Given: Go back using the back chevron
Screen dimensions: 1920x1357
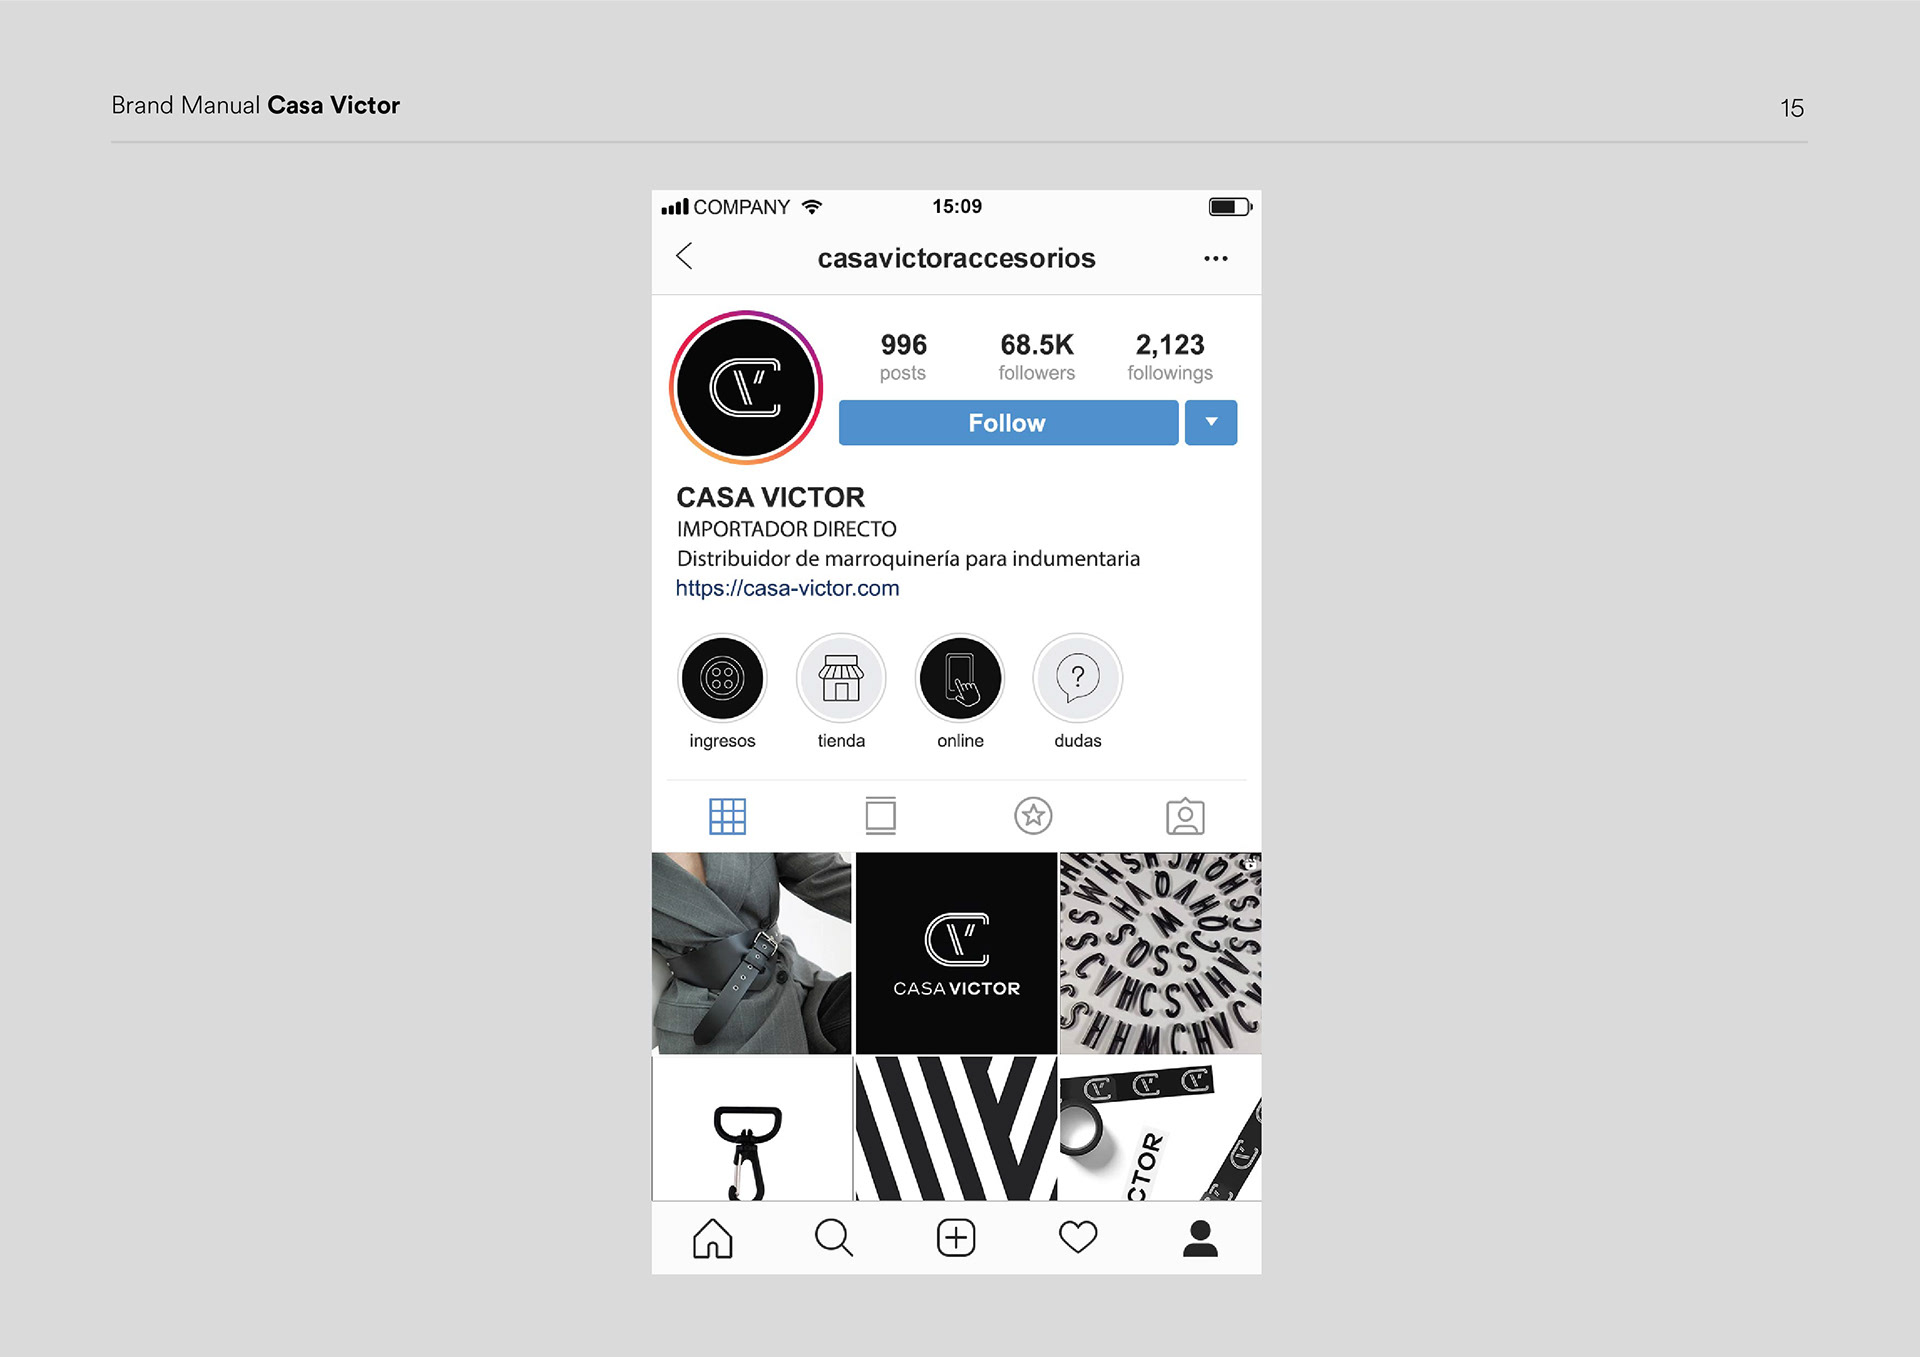Looking at the screenshot, I should pyautogui.click(x=684, y=256).
